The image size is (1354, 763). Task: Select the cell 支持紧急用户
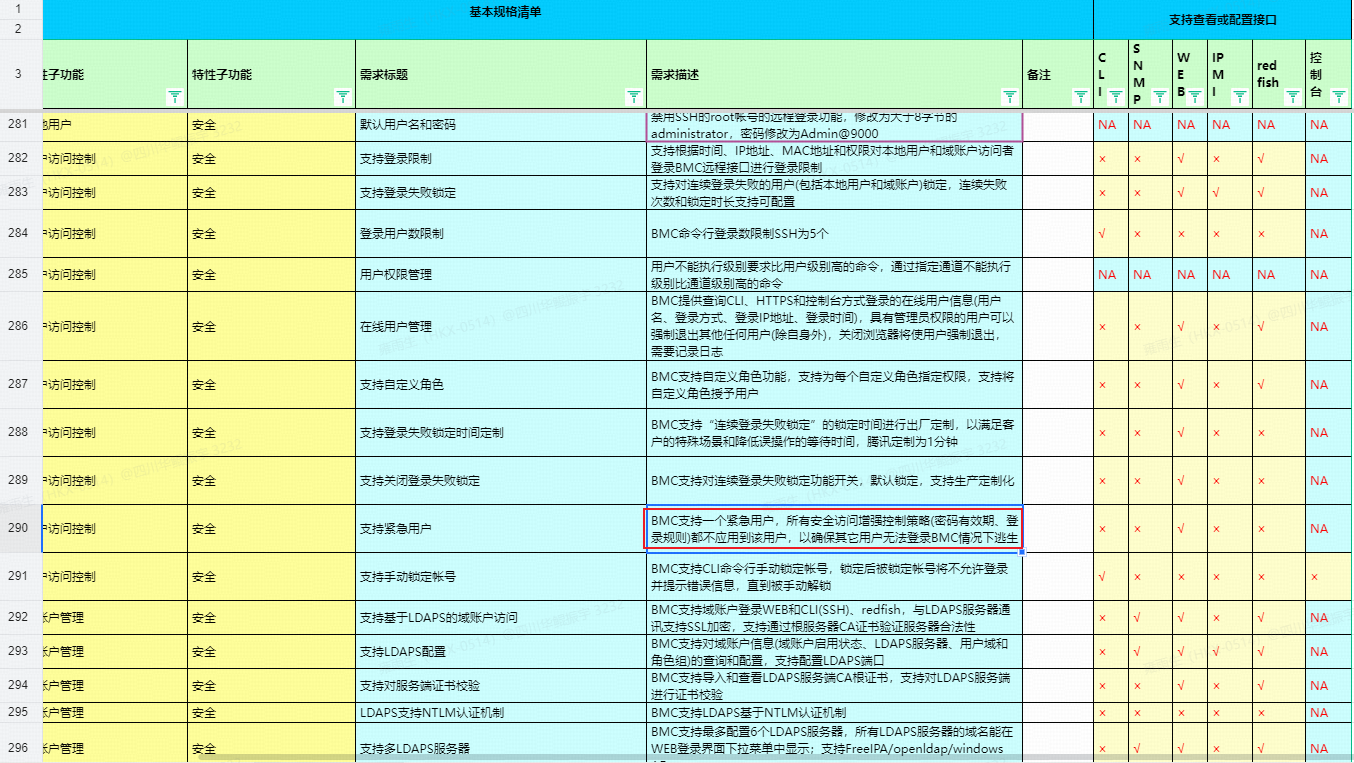(500, 528)
